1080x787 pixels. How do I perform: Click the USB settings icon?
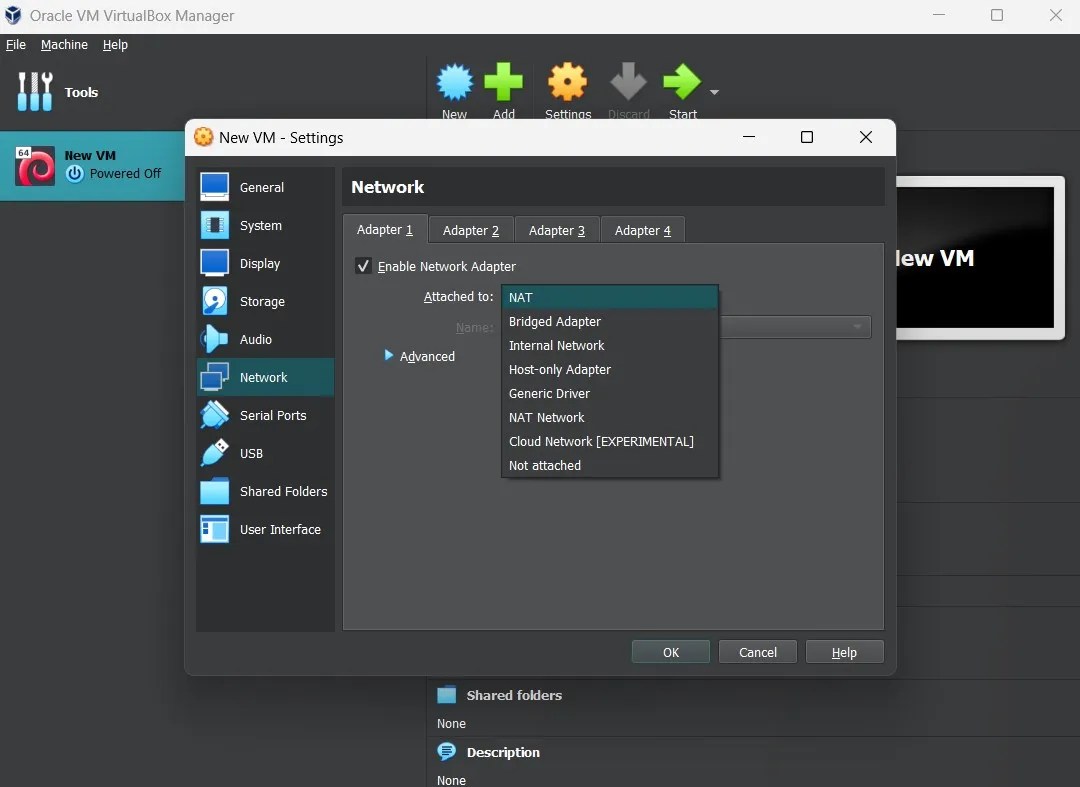tap(214, 453)
